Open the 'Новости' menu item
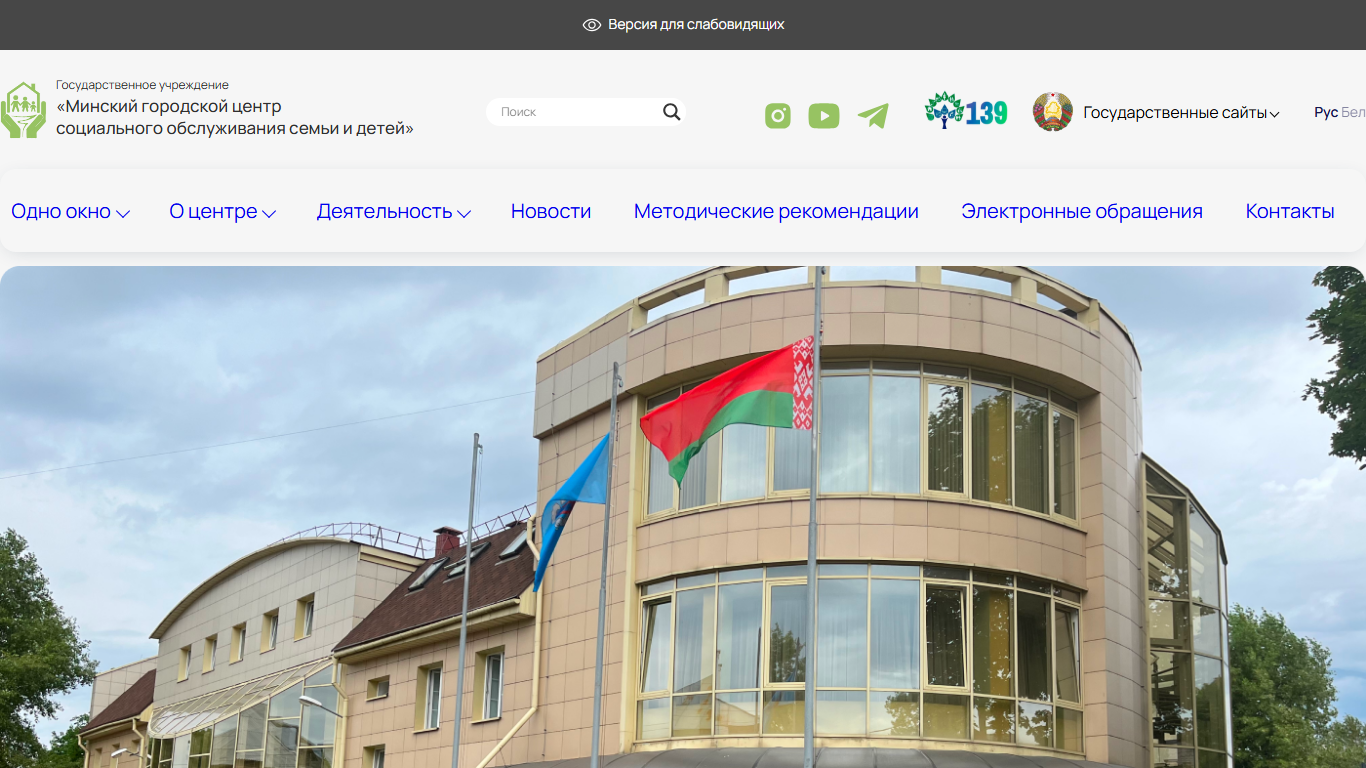The image size is (1366, 768). tap(551, 212)
